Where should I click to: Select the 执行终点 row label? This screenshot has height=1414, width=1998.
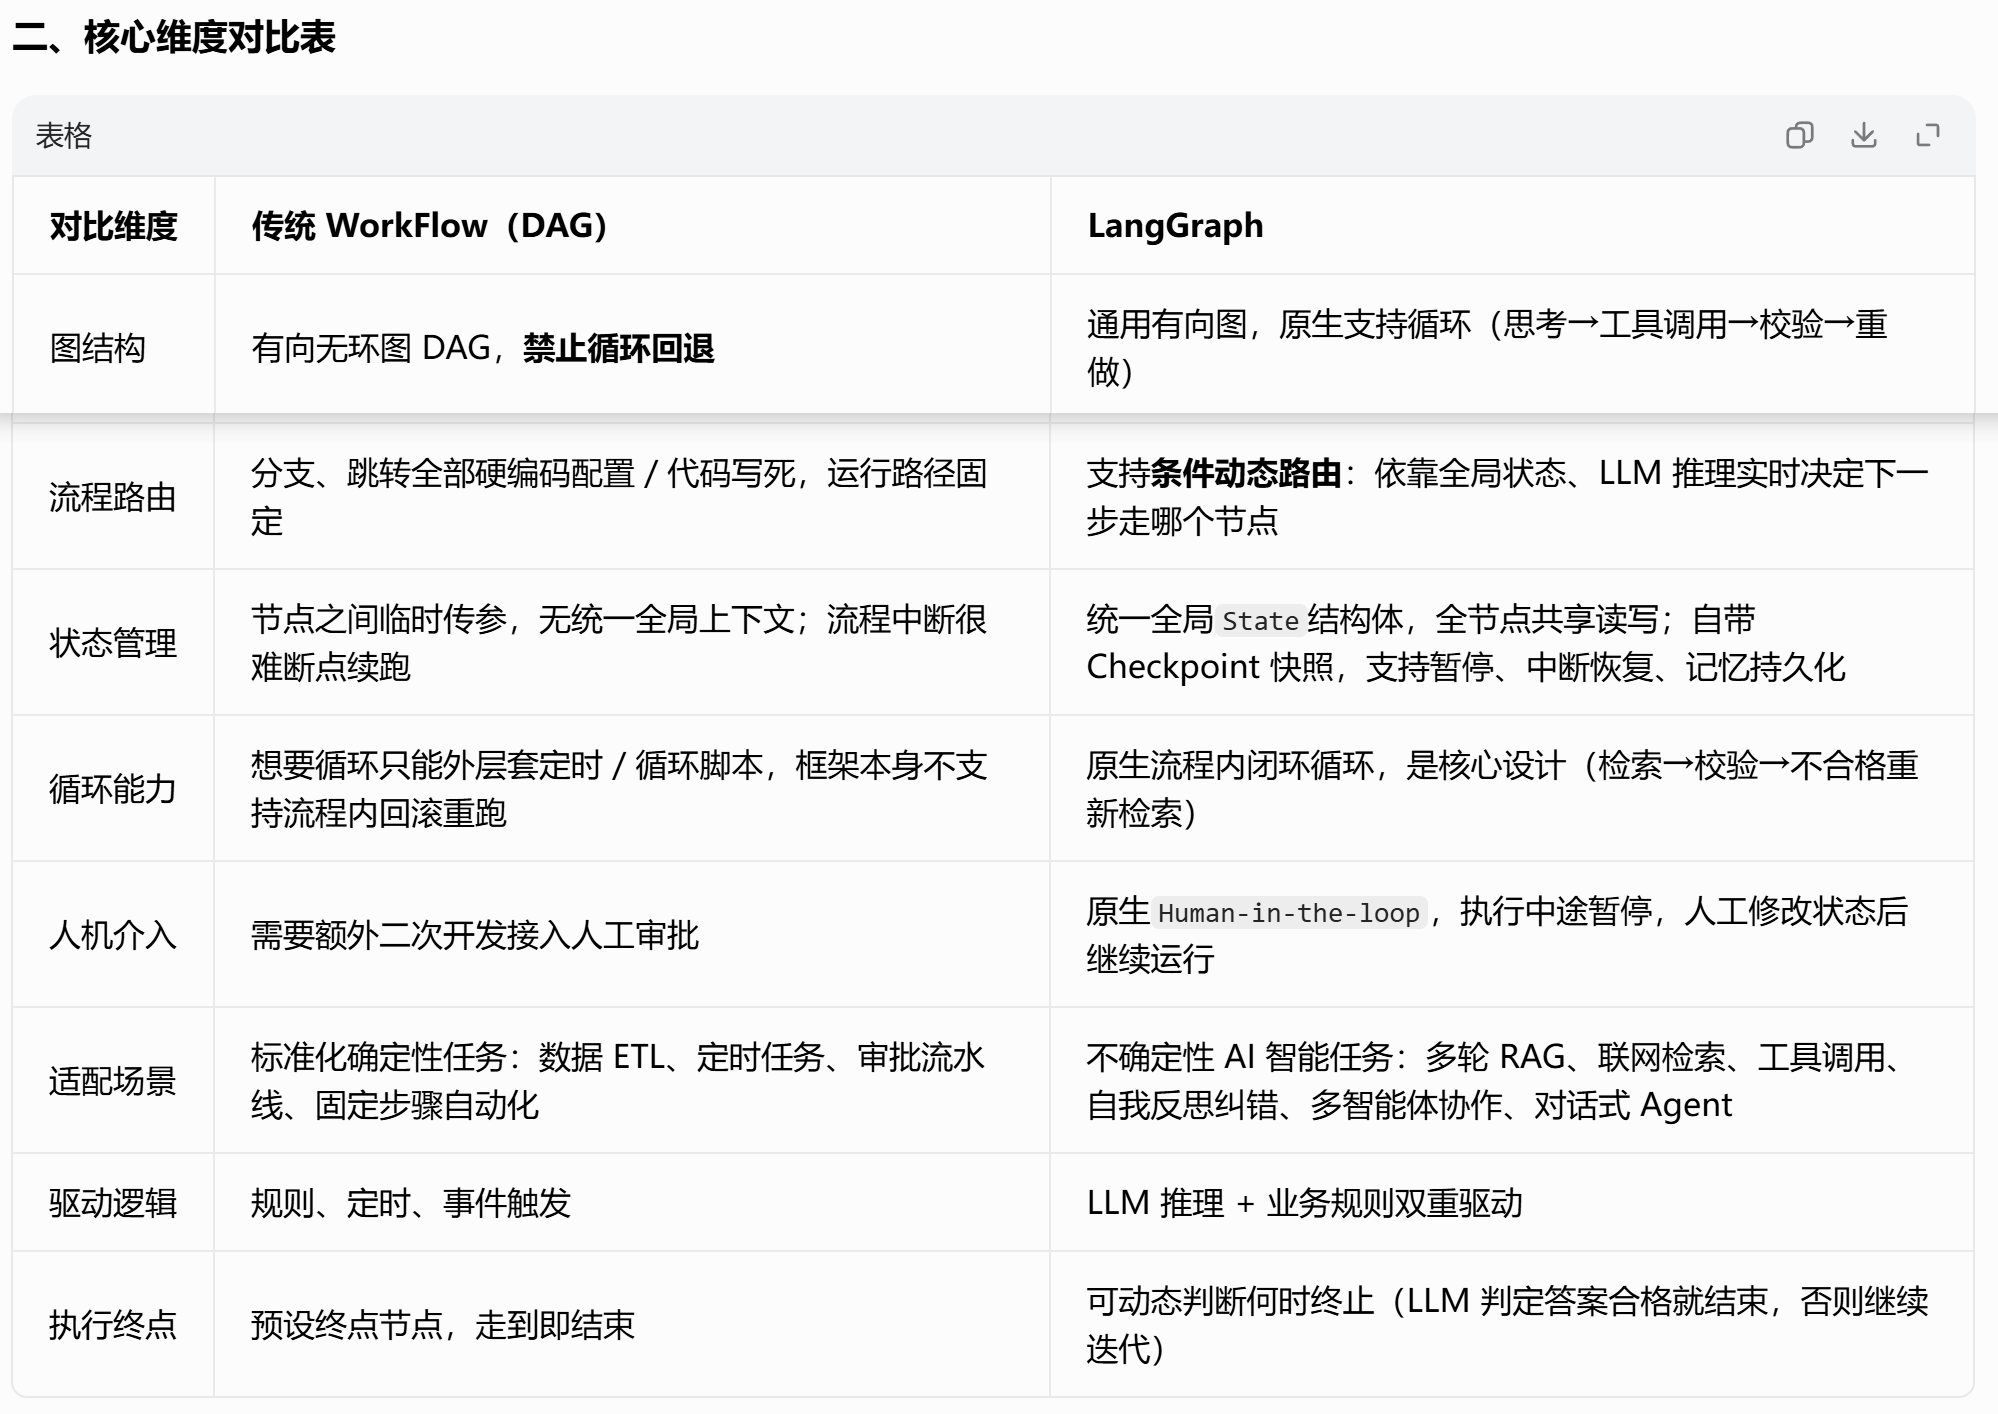pos(114,1324)
